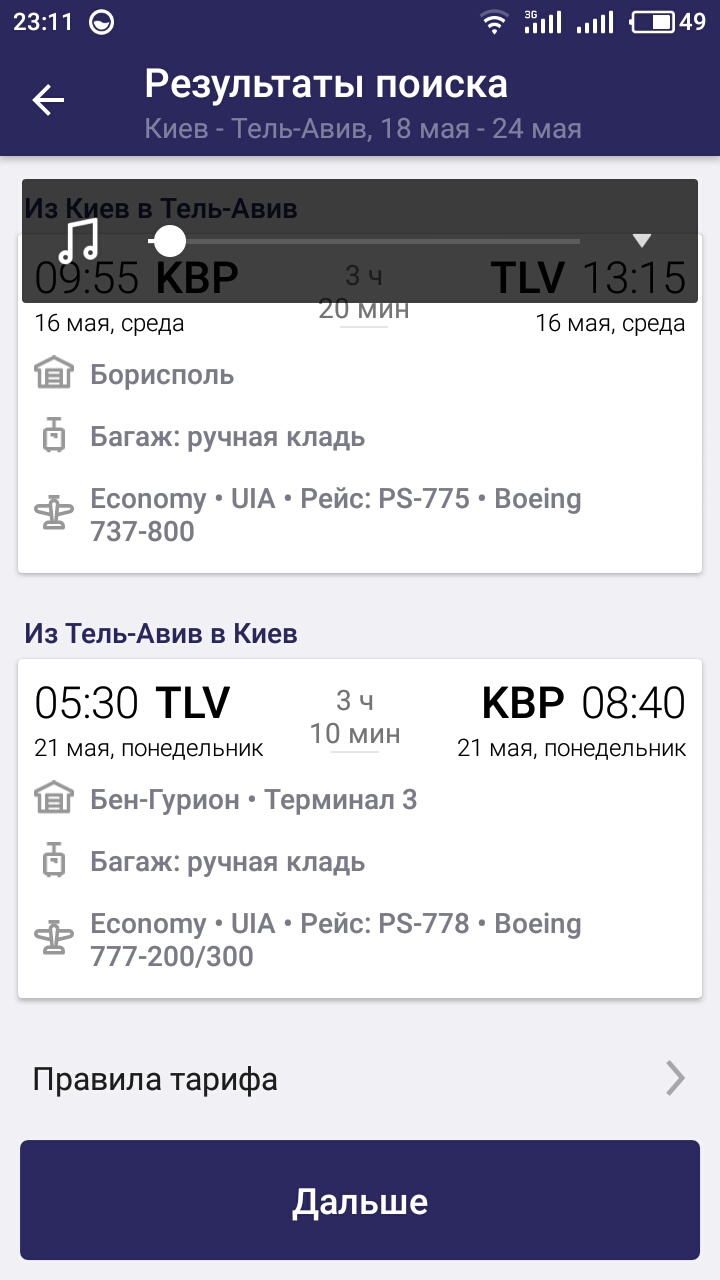
Task: Click the Boryspil airport terminal icon
Action: [x=54, y=375]
